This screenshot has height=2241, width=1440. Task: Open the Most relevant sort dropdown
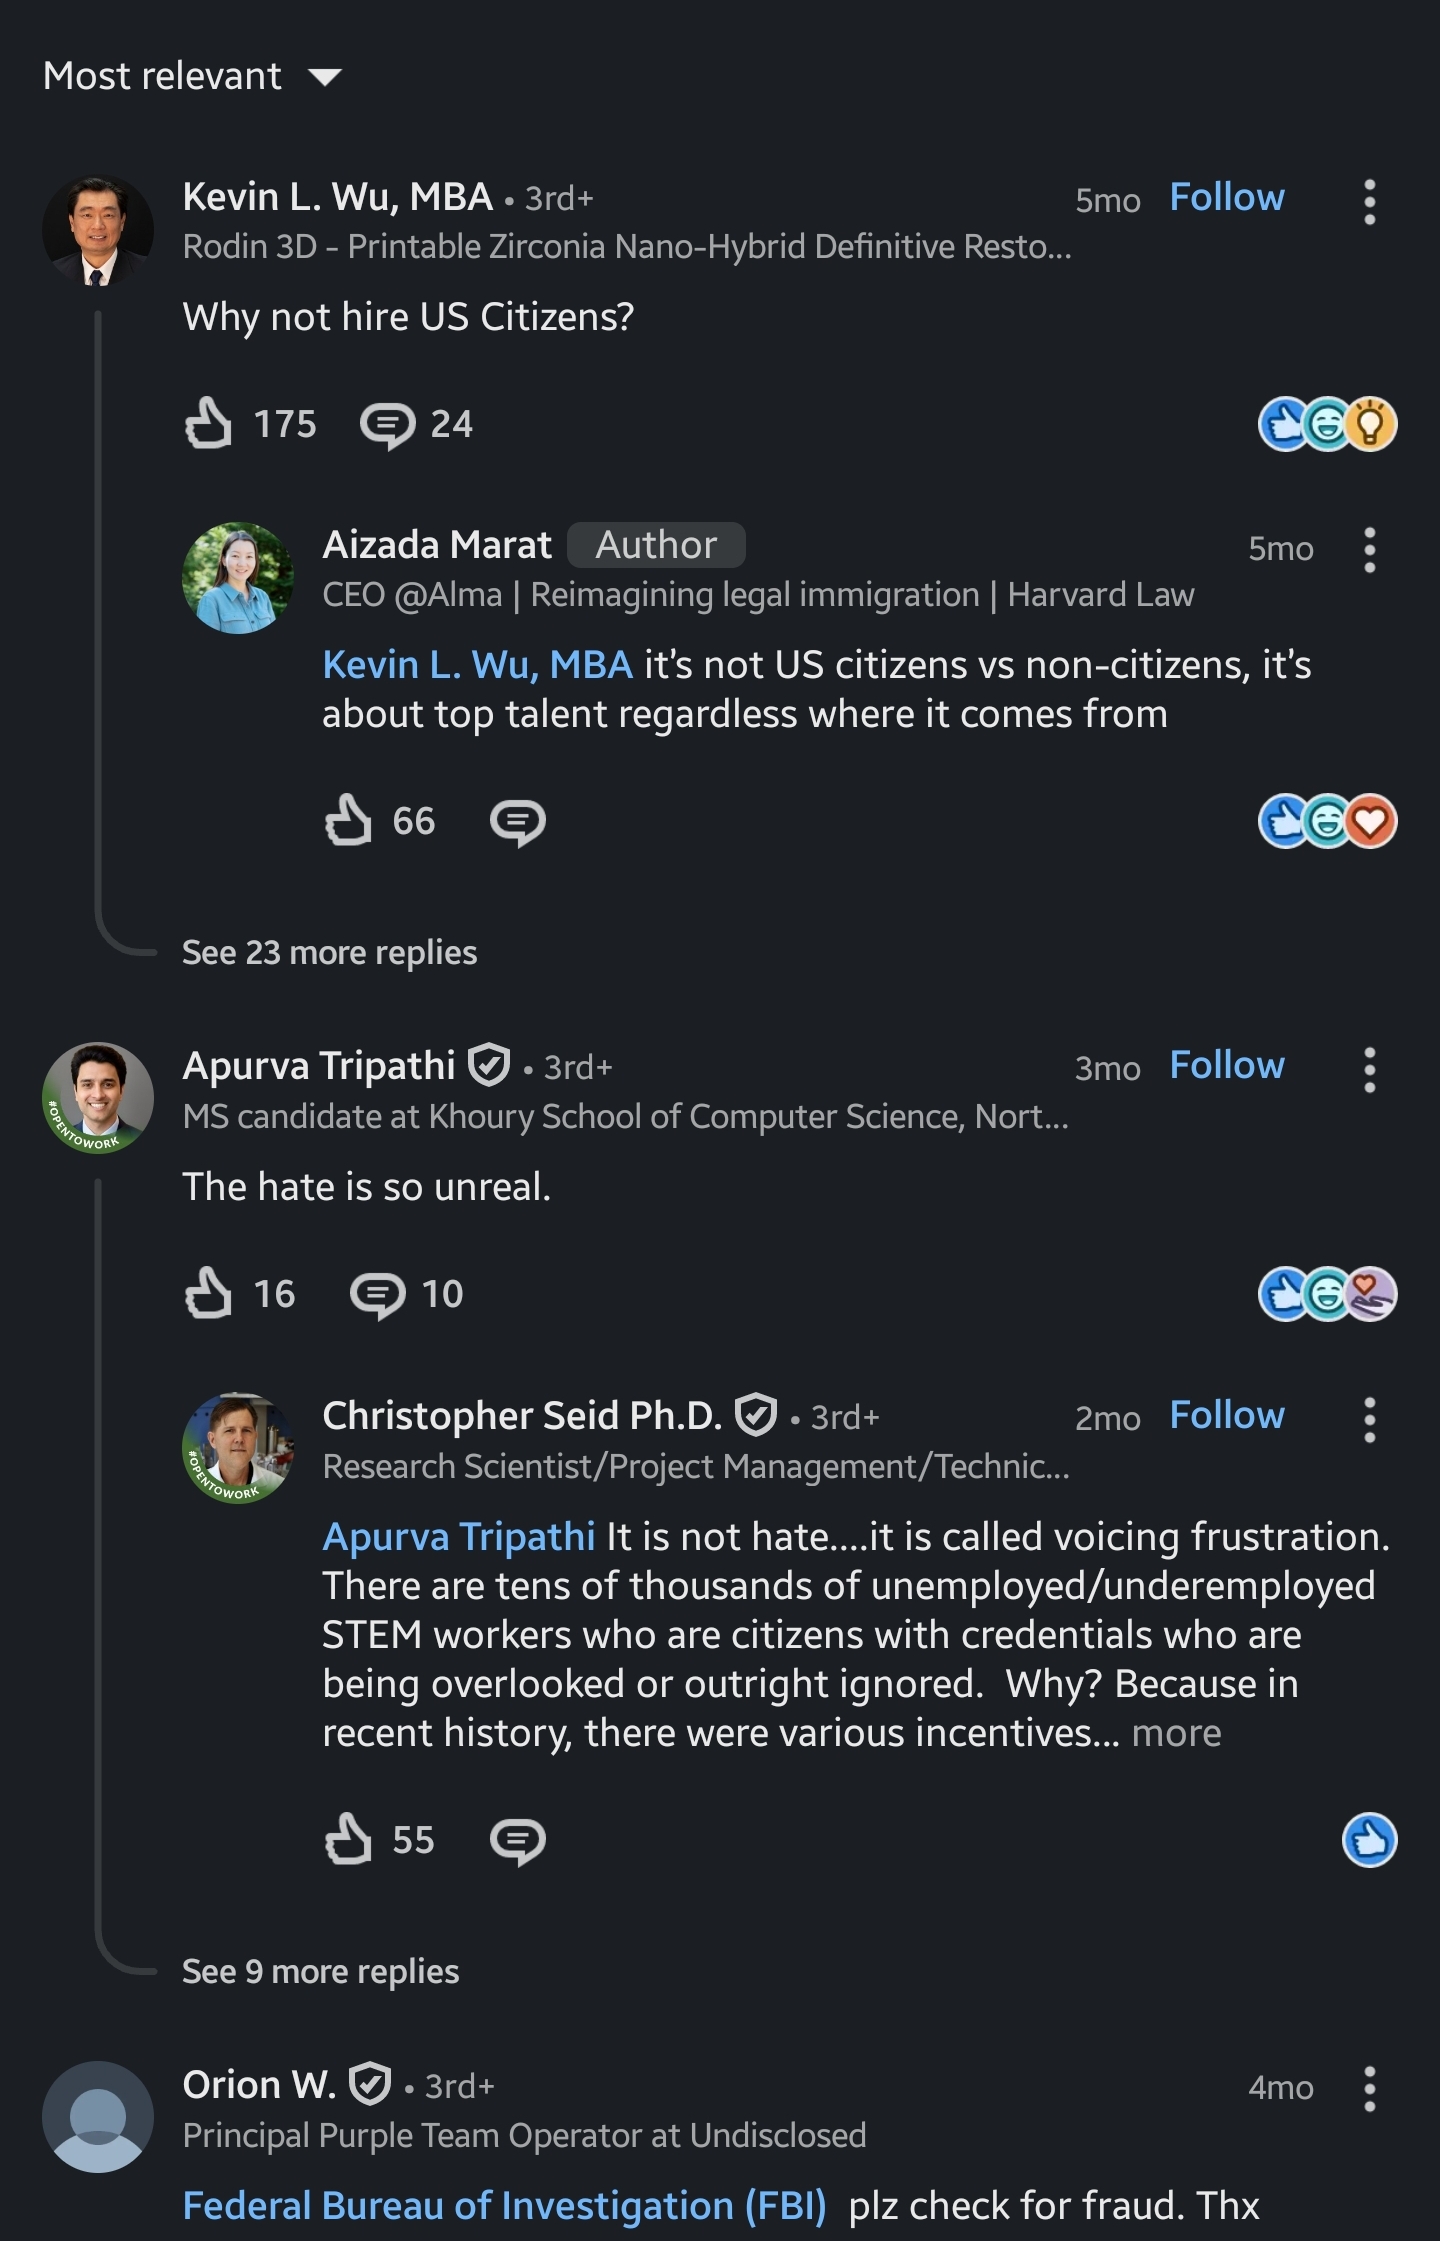point(192,76)
